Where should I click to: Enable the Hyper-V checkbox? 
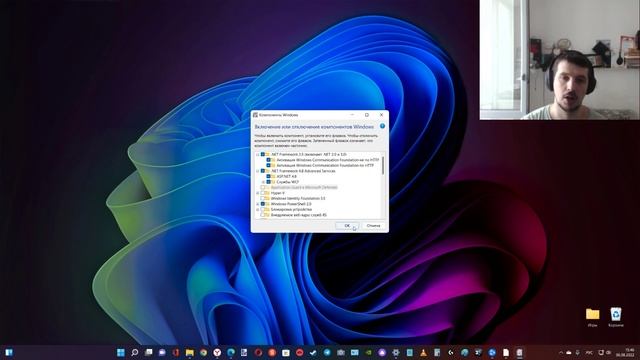coord(262,193)
